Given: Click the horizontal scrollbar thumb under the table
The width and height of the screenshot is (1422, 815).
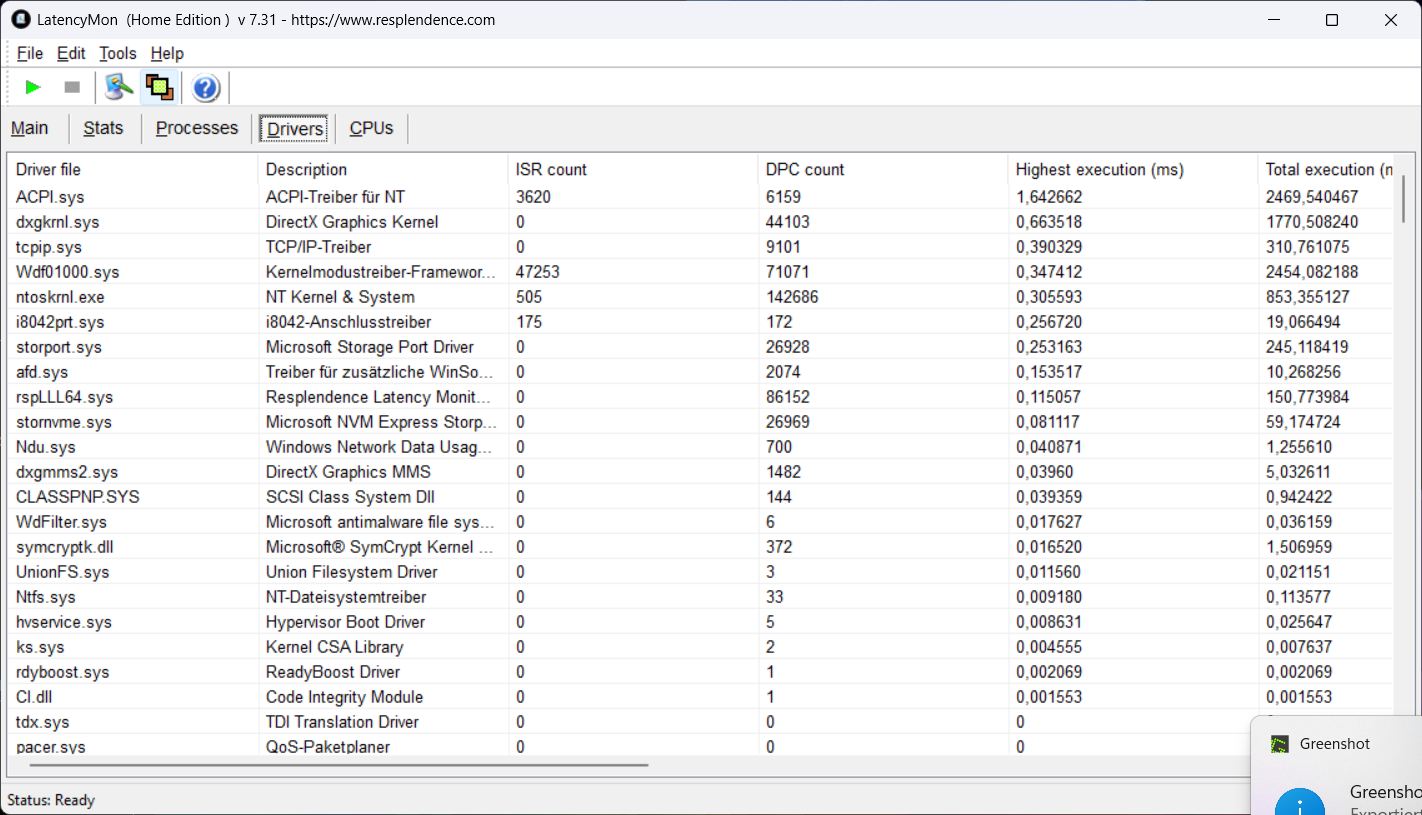Looking at the screenshot, I should [339, 765].
